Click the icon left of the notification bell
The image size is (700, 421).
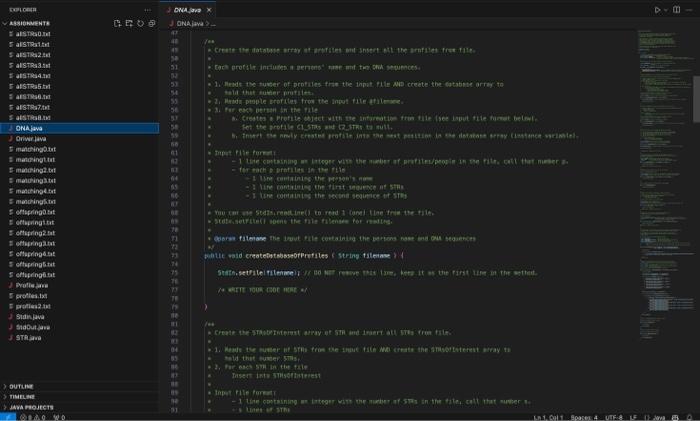tap(675, 417)
